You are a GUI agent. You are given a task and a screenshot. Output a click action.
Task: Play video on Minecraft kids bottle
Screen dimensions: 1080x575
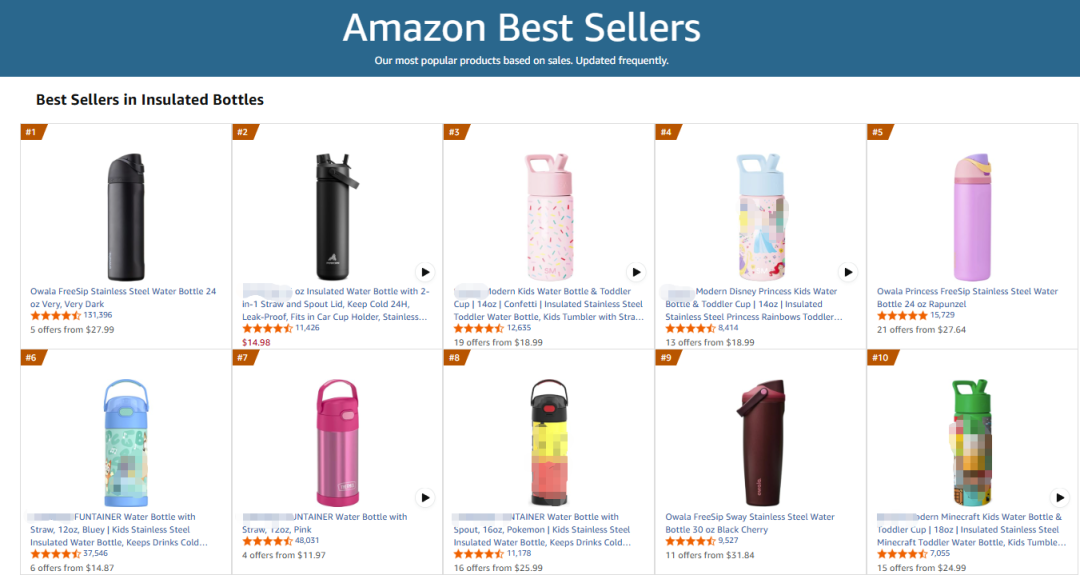[x=1060, y=497]
